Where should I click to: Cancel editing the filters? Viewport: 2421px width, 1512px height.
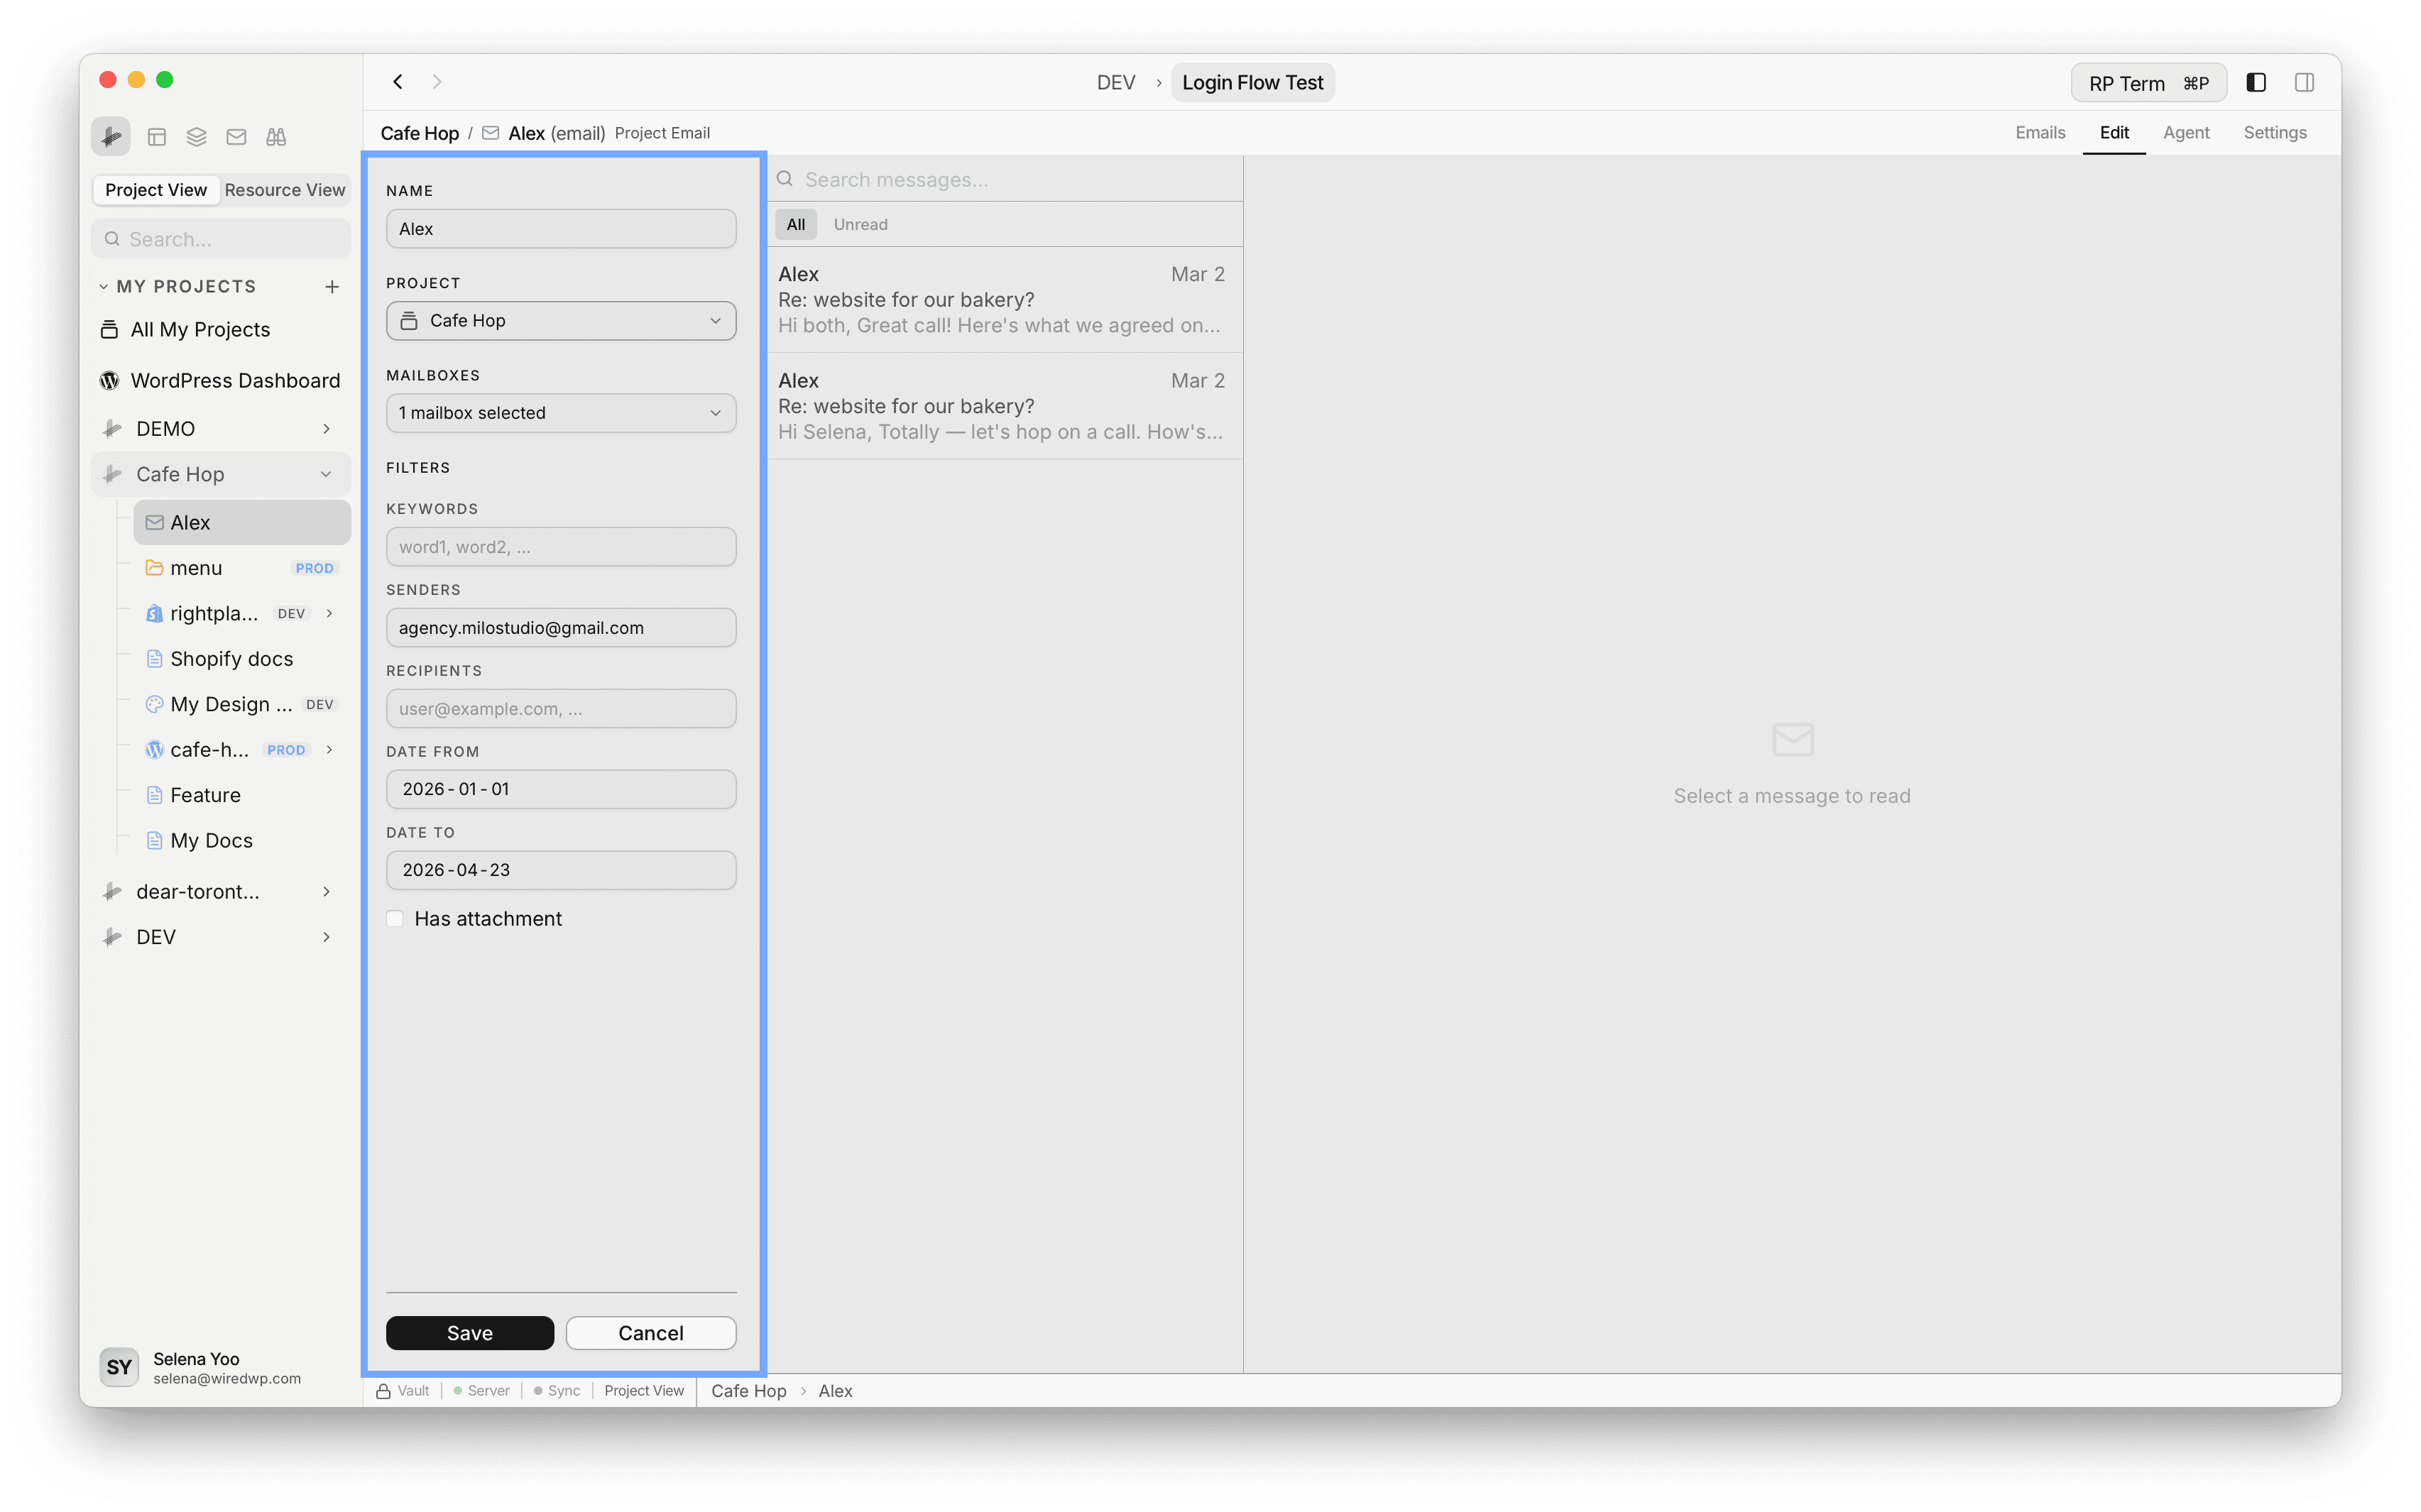tap(651, 1333)
